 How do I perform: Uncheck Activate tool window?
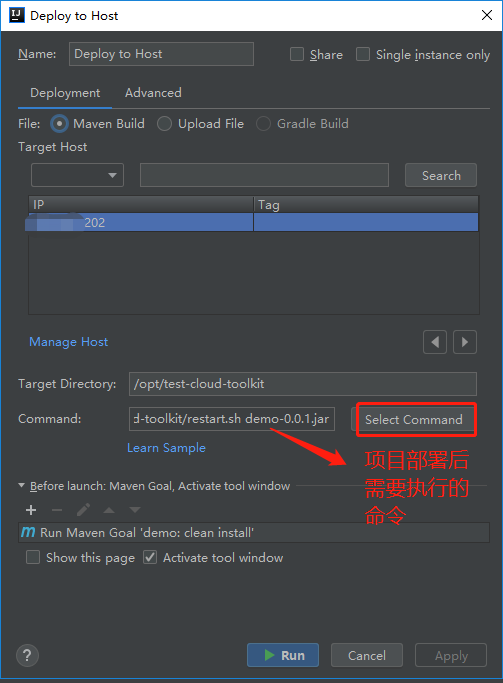tap(150, 557)
